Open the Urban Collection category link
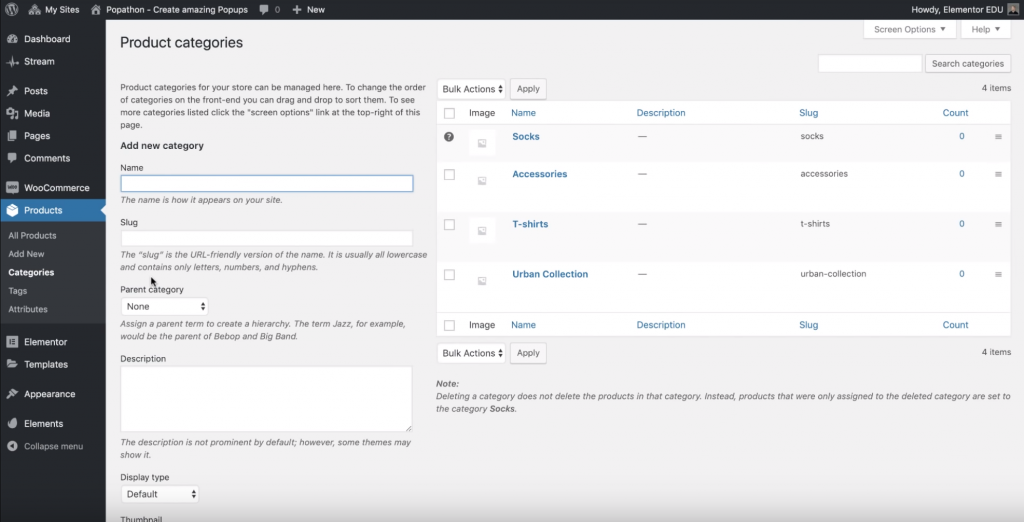The width and height of the screenshot is (1024, 522). 550,274
